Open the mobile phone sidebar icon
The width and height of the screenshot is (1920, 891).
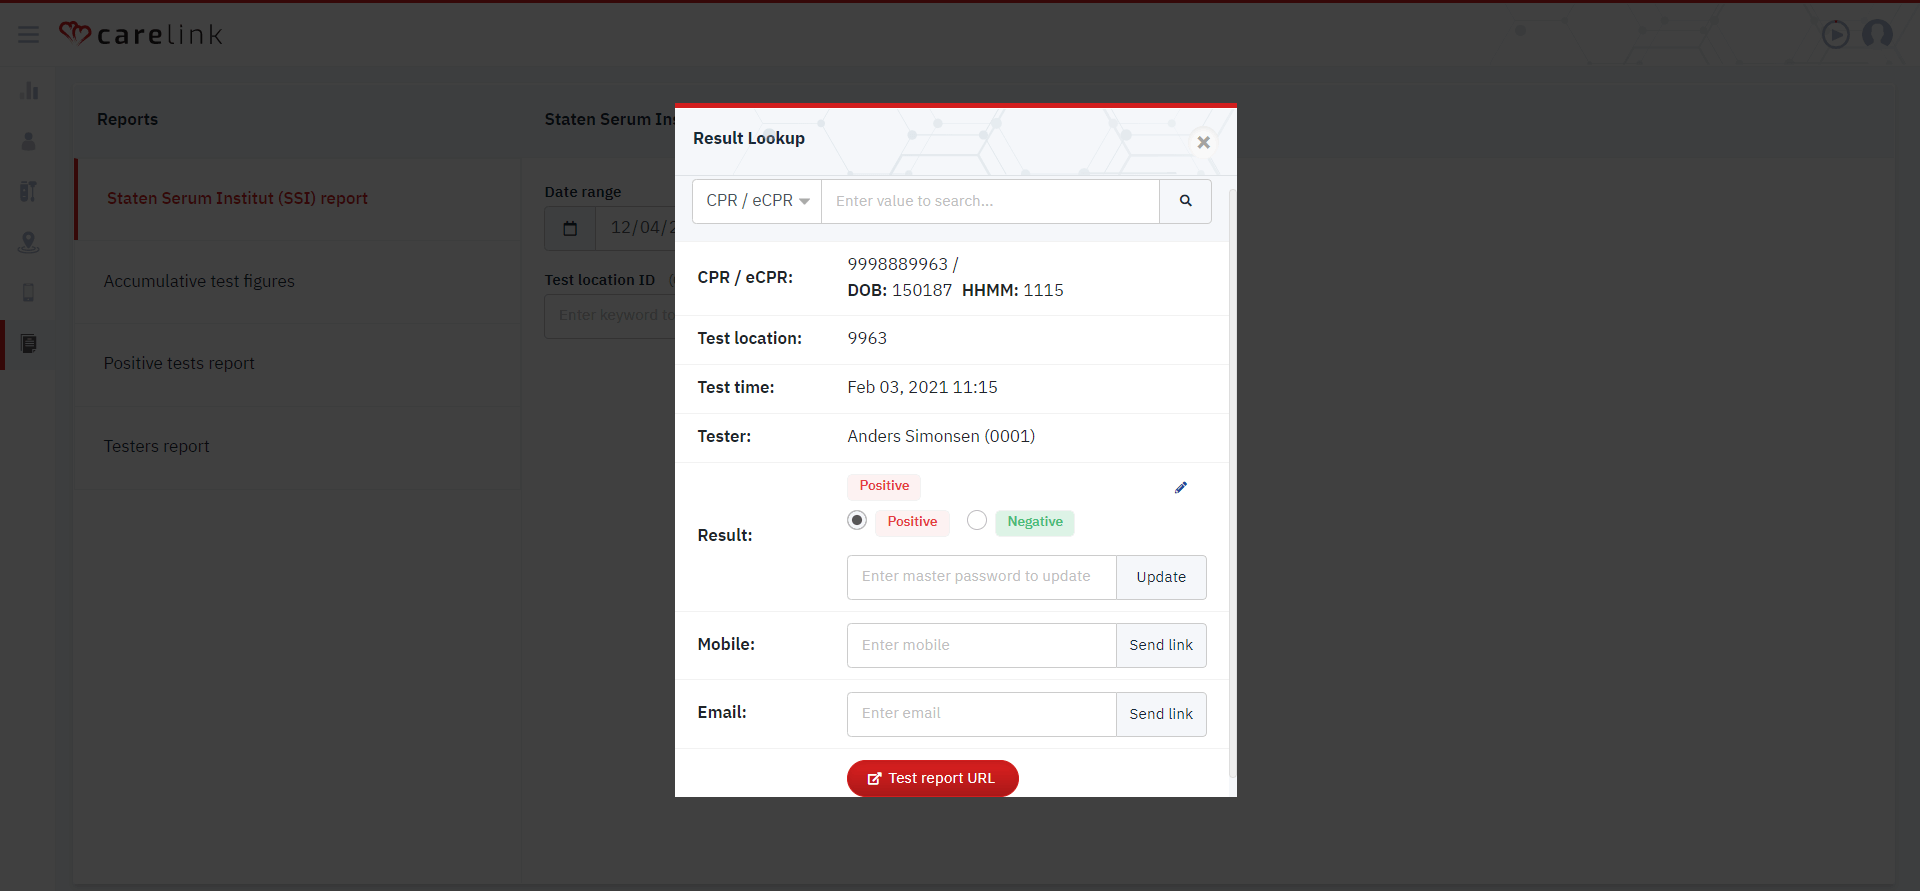[x=29, y=293]
